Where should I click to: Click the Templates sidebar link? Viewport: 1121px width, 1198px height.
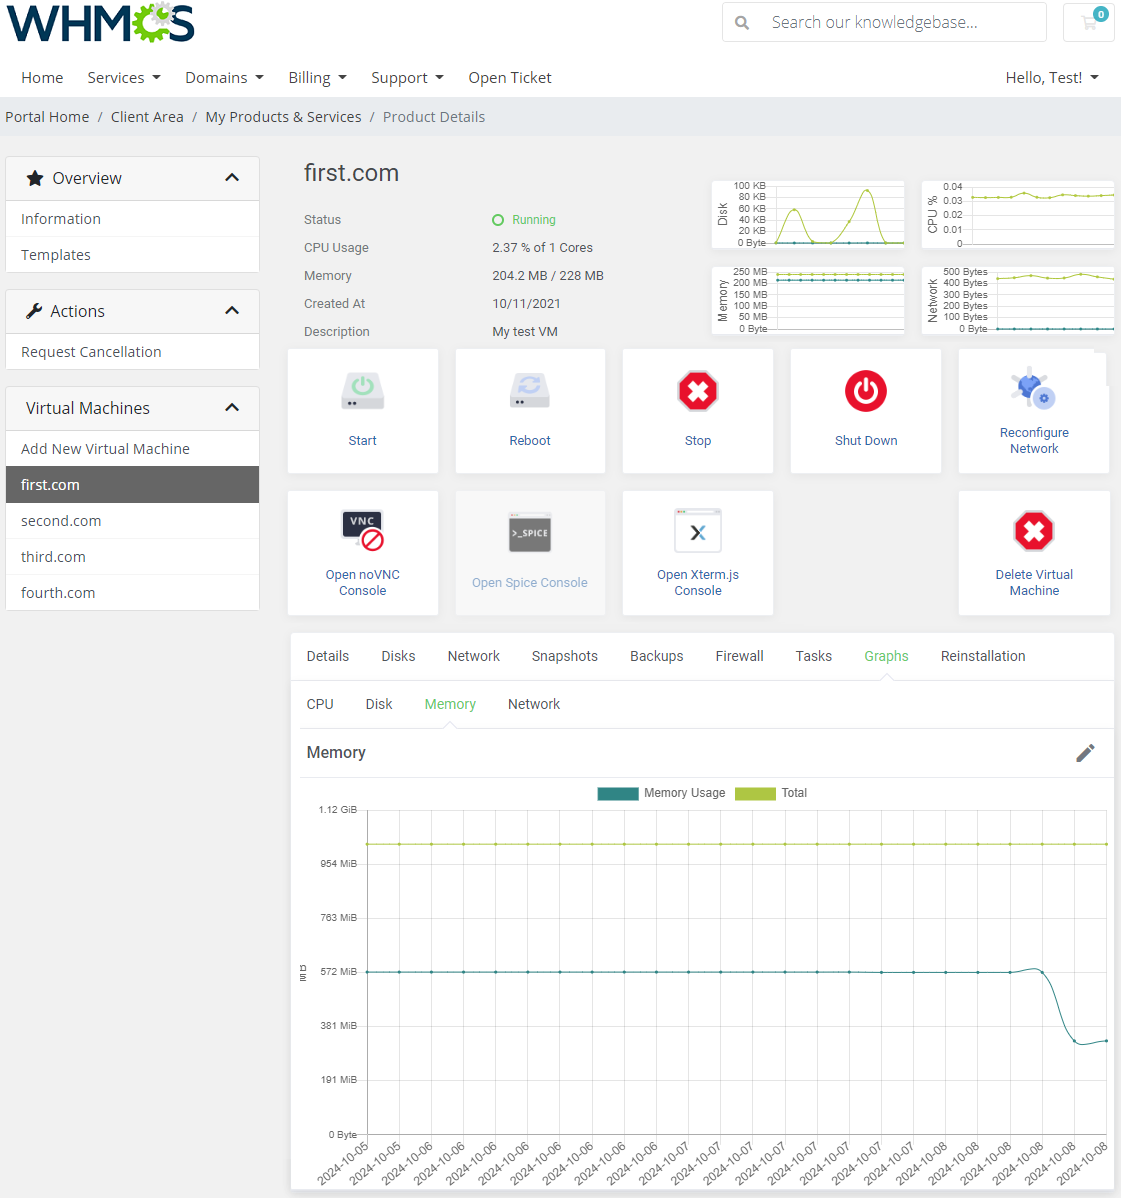[132, 255]
